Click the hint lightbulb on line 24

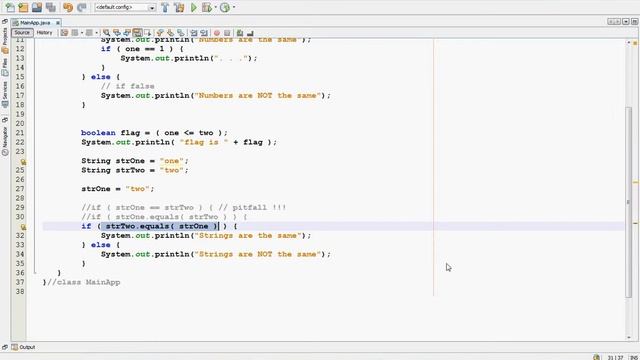pyautogui.click(x=23, y=162)
